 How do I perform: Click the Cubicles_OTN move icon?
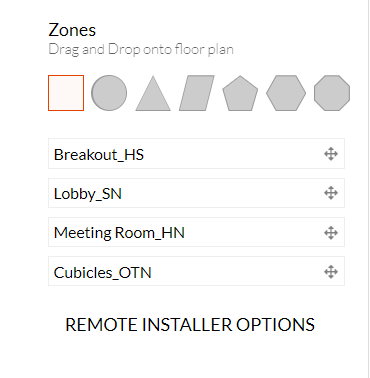click(x=331, y=272)
